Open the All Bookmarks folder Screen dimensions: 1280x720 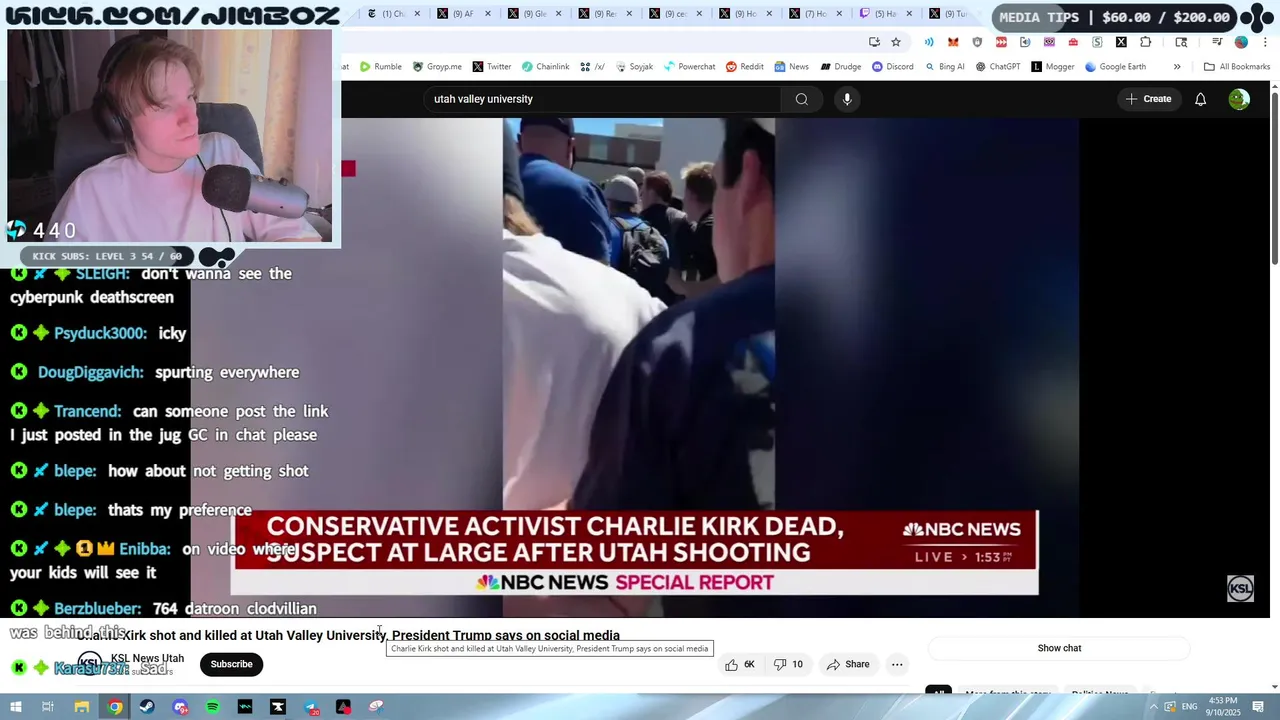pyautogui.click(x=1237, y=67)
